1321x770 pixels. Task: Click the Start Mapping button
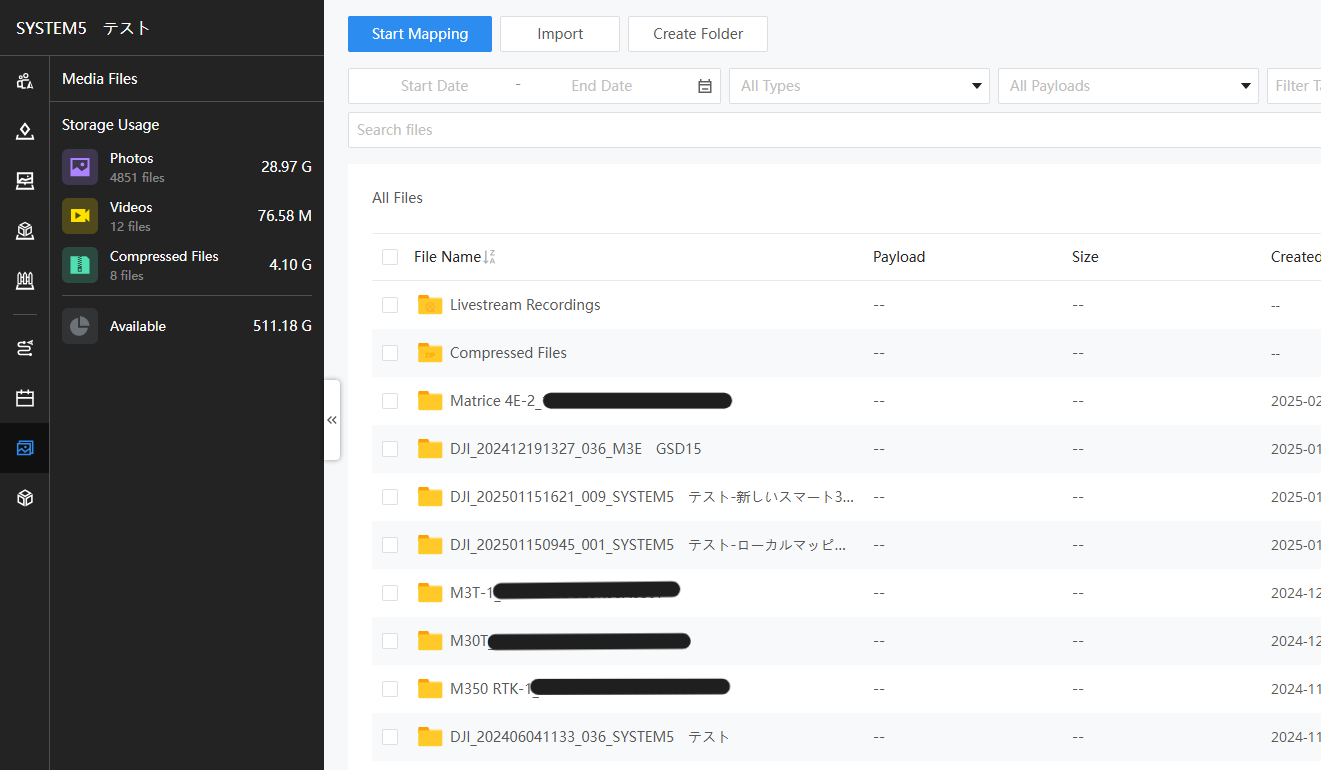[420, 34]
